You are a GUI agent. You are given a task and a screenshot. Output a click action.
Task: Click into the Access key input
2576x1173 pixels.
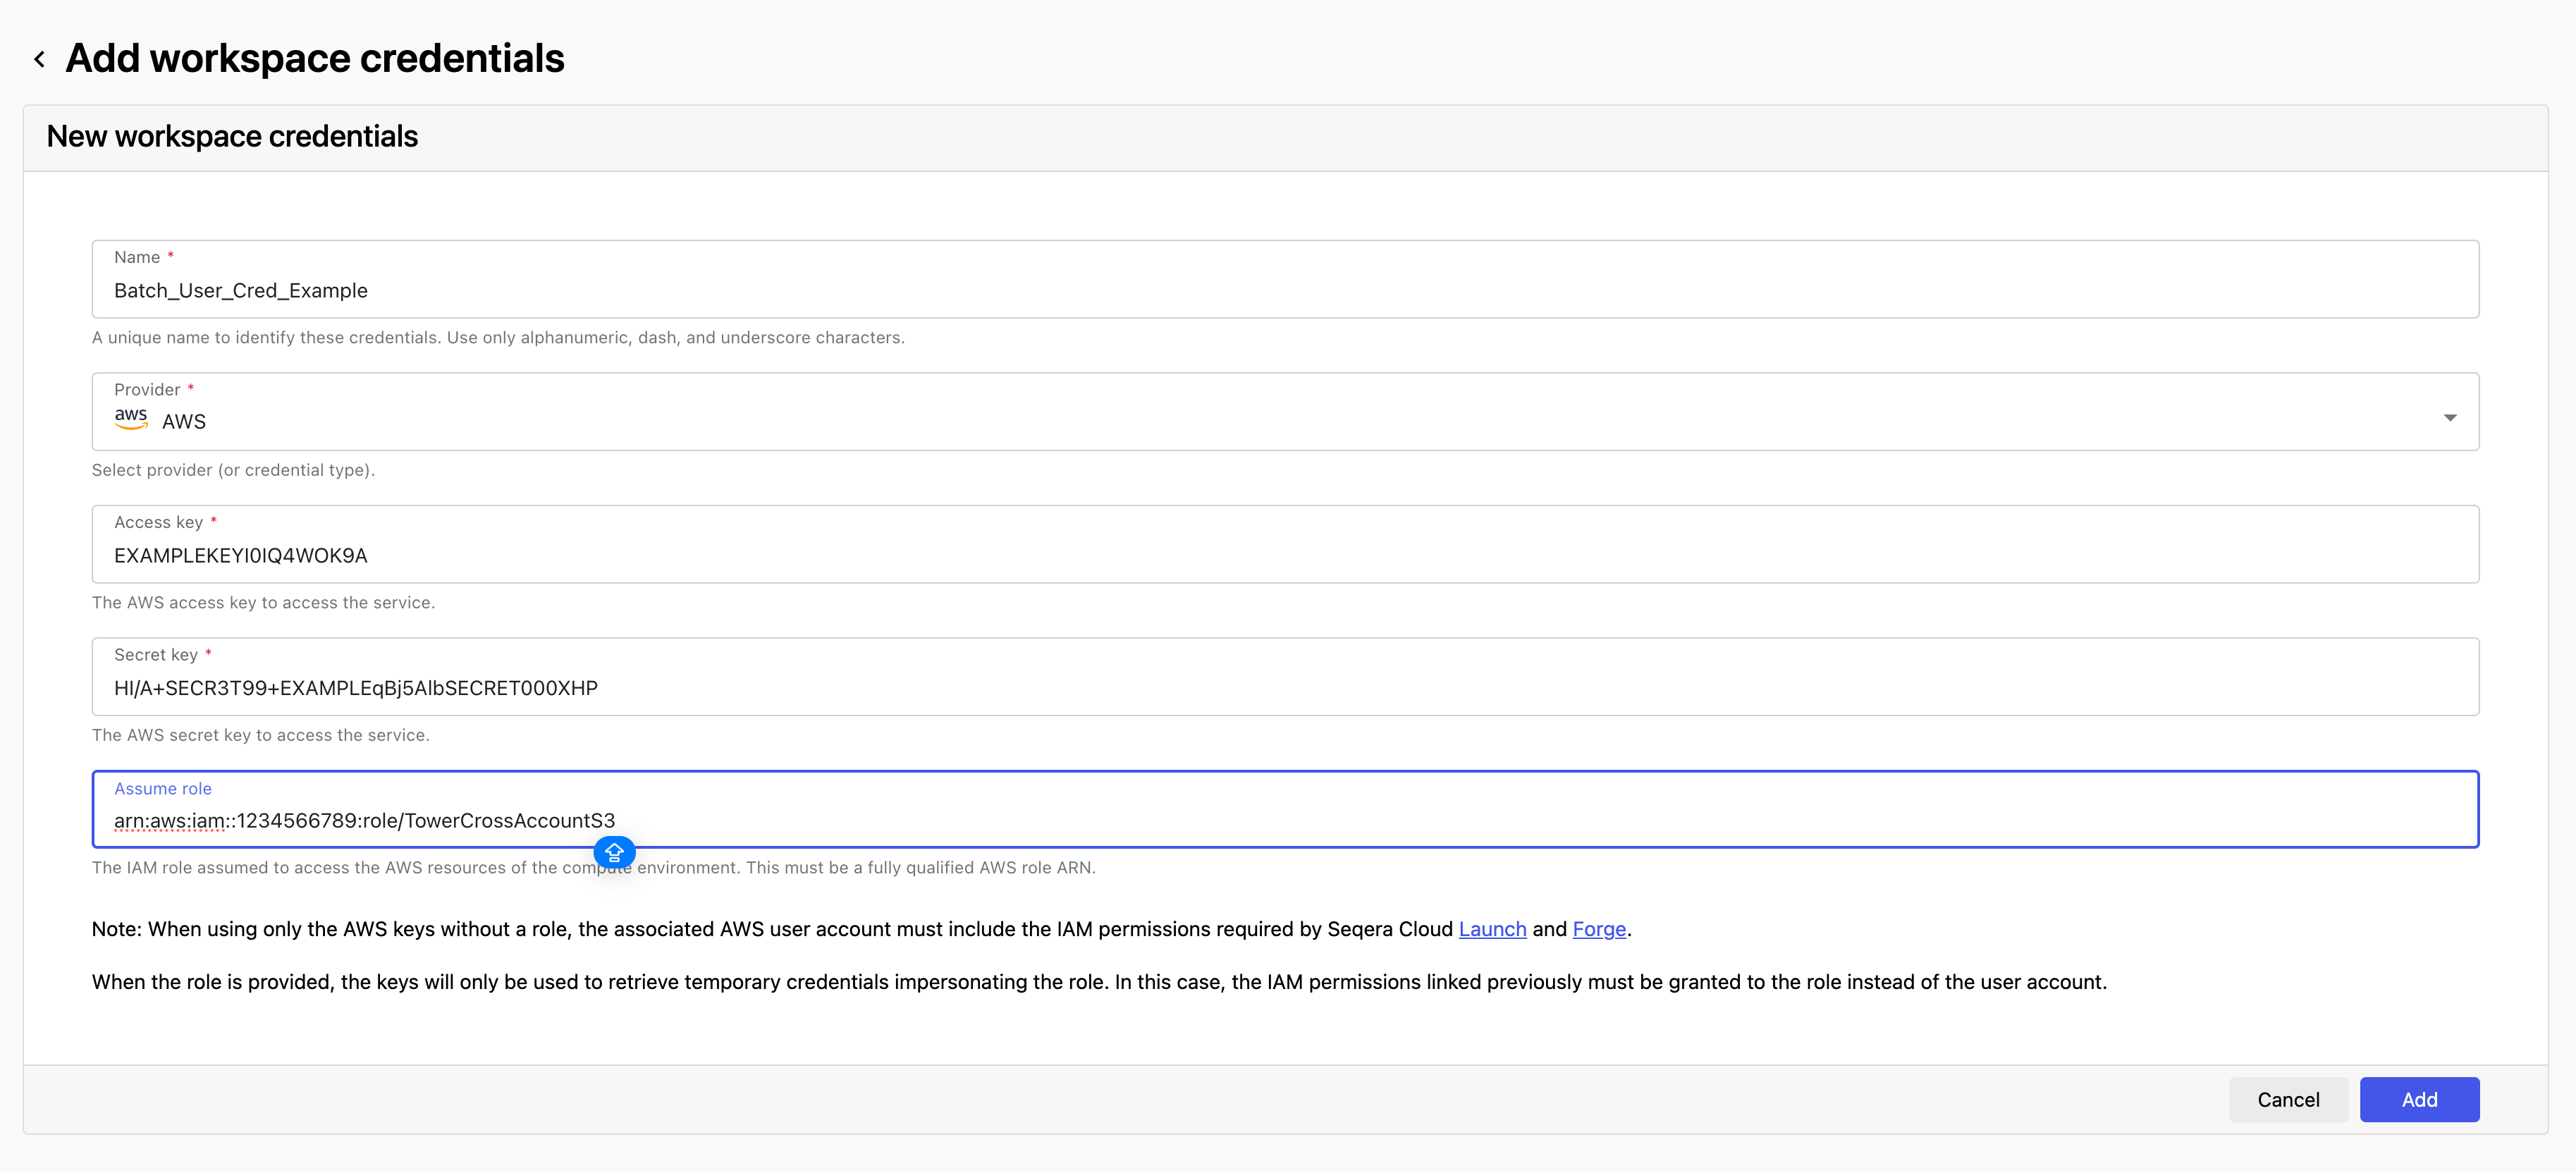pos(1284,556)
